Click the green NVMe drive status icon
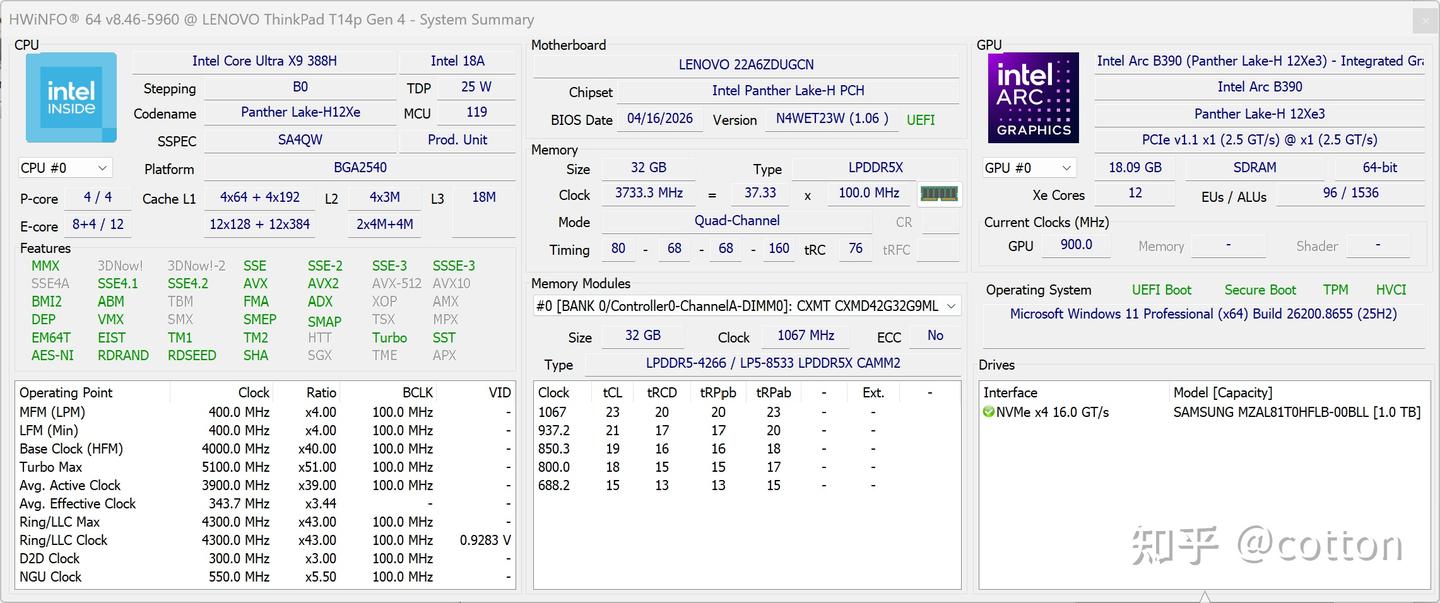 coord(989,412)
